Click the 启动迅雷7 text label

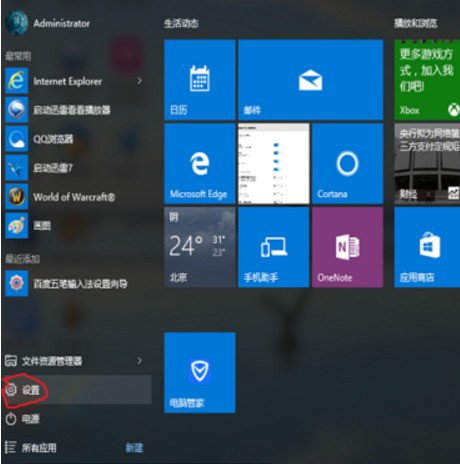coord(53,168)
